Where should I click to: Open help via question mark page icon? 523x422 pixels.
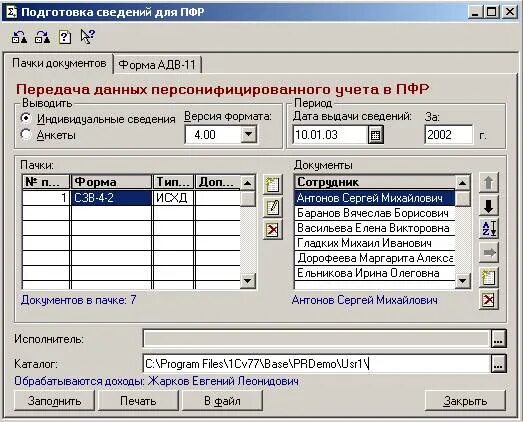pos(65,37)
